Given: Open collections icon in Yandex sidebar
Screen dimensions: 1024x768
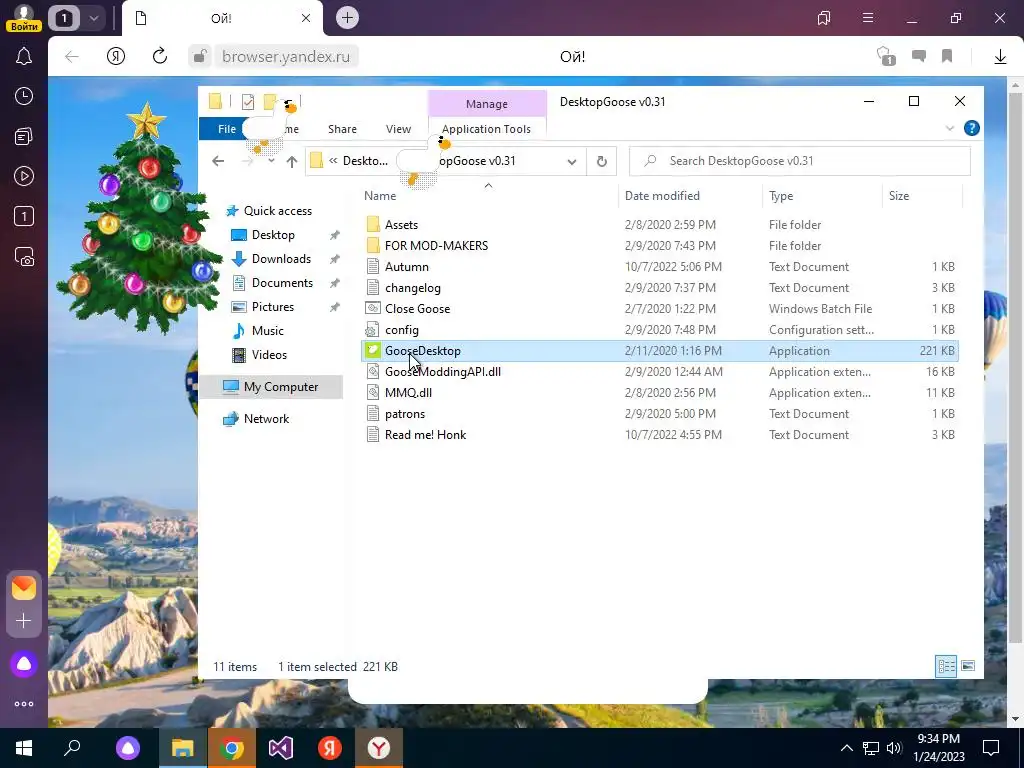Looking at the screenshot, I should tap(24, 136).
